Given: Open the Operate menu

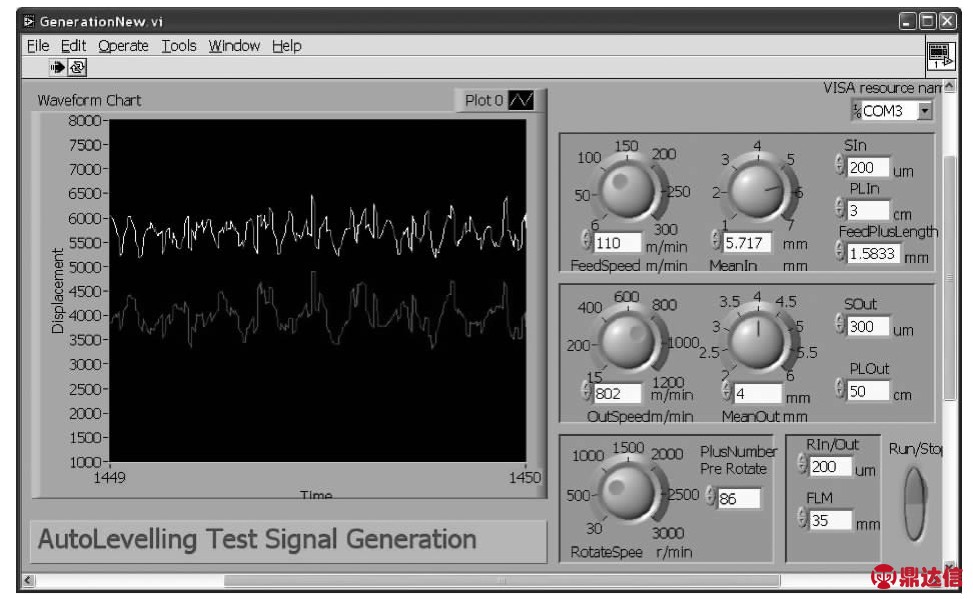Looking at the screenshot, I should (123, 46).
